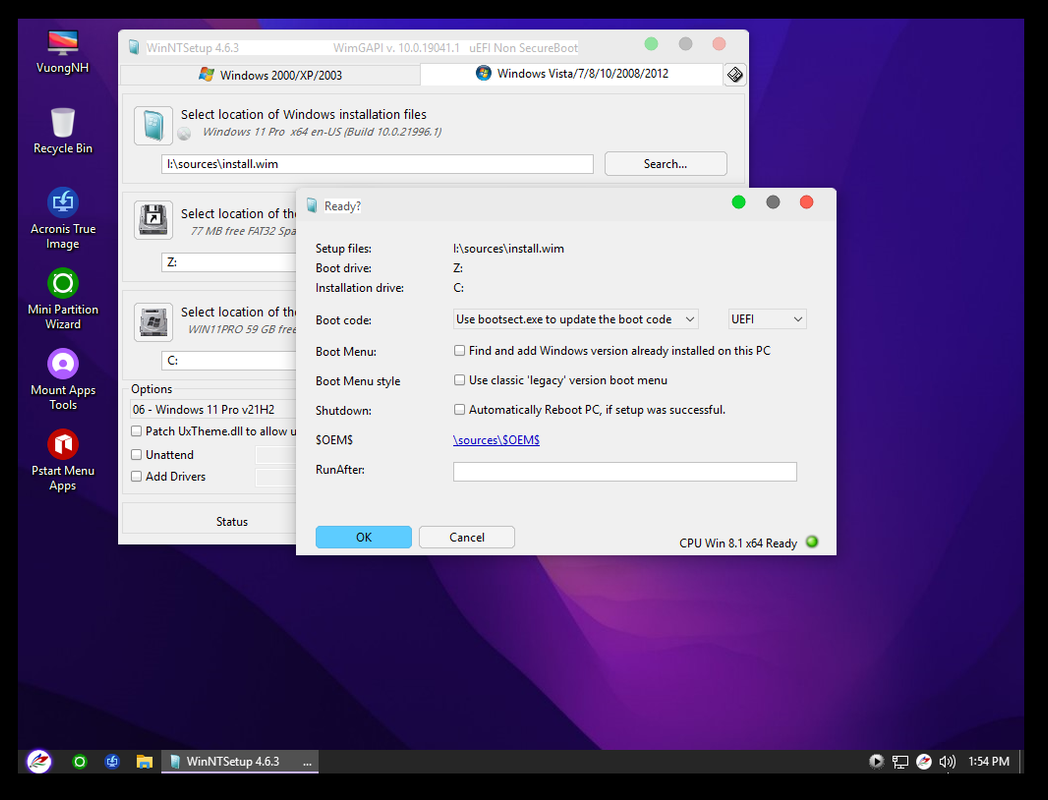Click WinNTSetup title bar app icon
Image resolution: width=1048 pixels, height=800 pixels.
click(134, 47)
